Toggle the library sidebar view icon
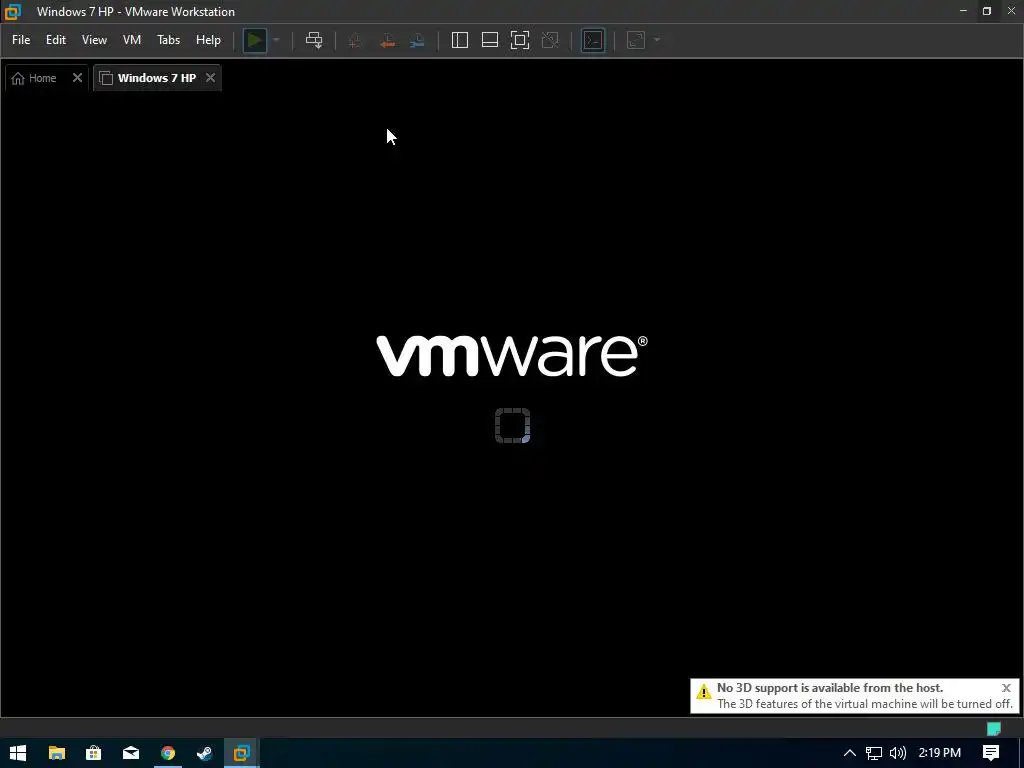Screen dimensions: 1024x768 point(460,40)
